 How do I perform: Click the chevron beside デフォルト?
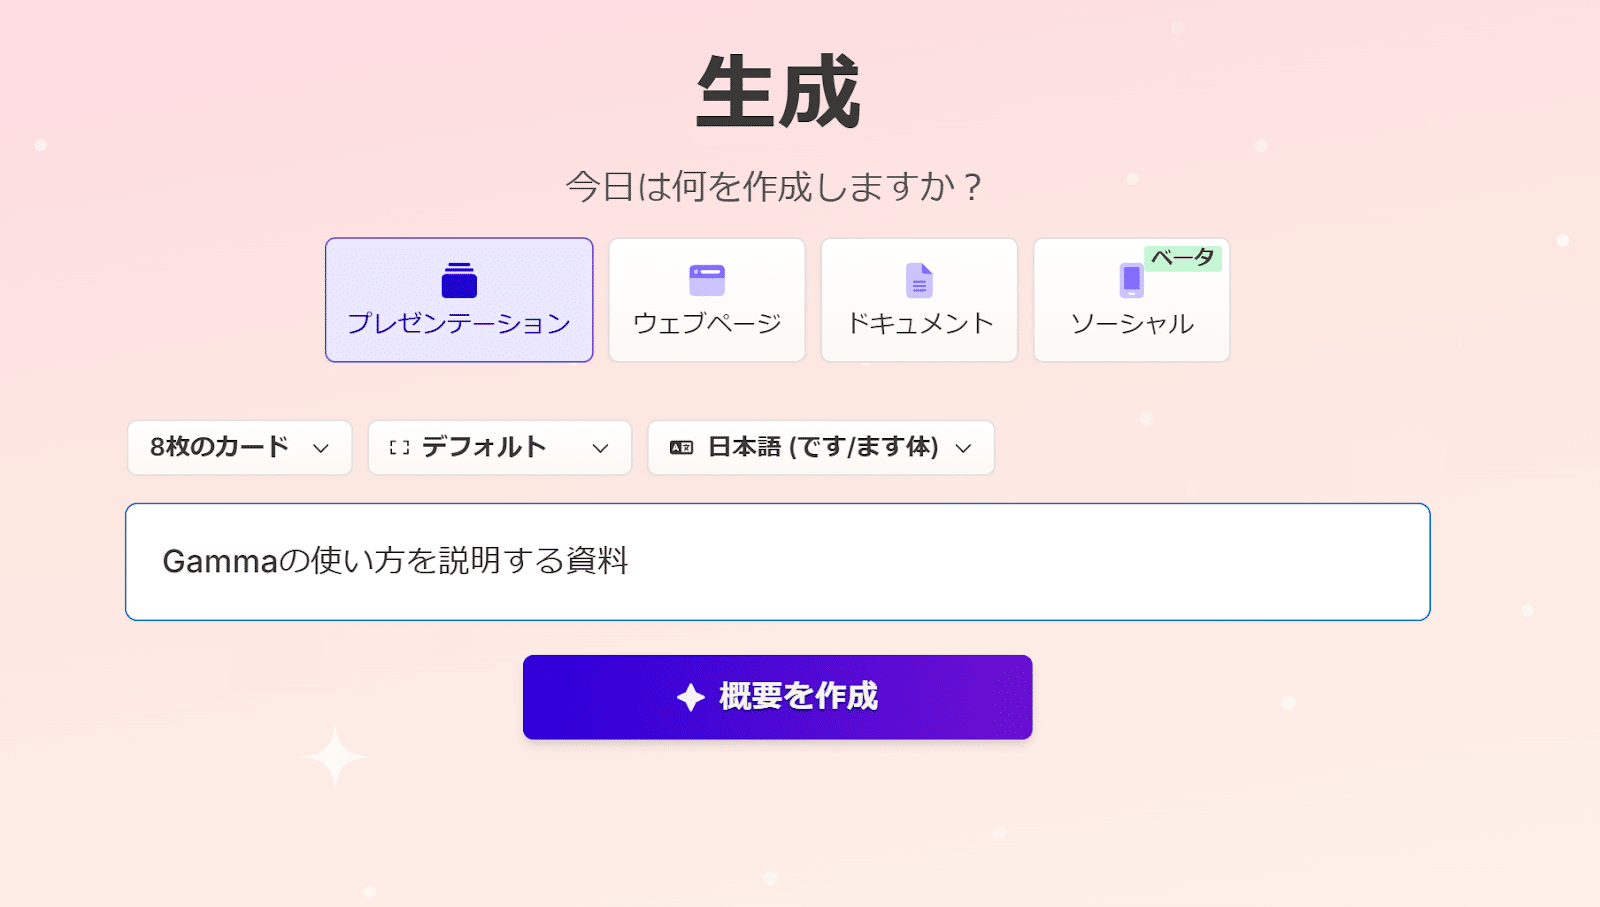(x=600, y=448)
